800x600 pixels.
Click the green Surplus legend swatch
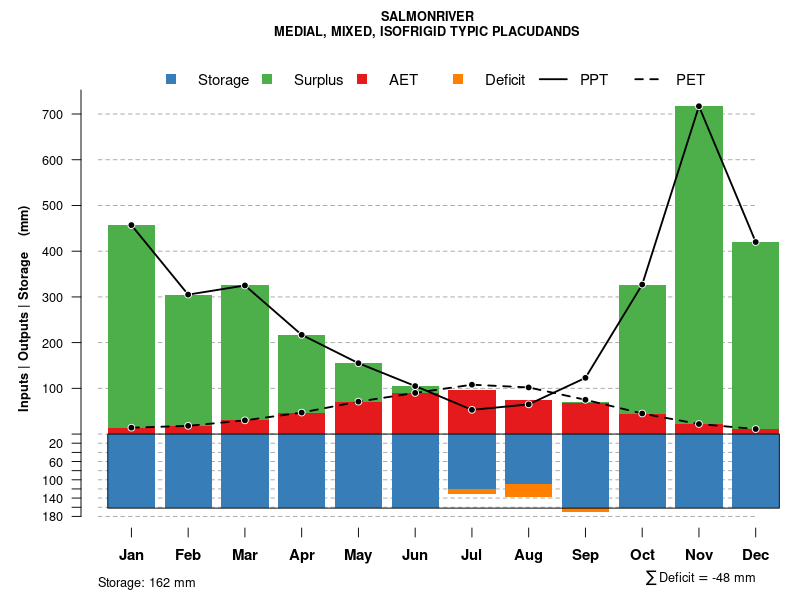tap(267, 80)
